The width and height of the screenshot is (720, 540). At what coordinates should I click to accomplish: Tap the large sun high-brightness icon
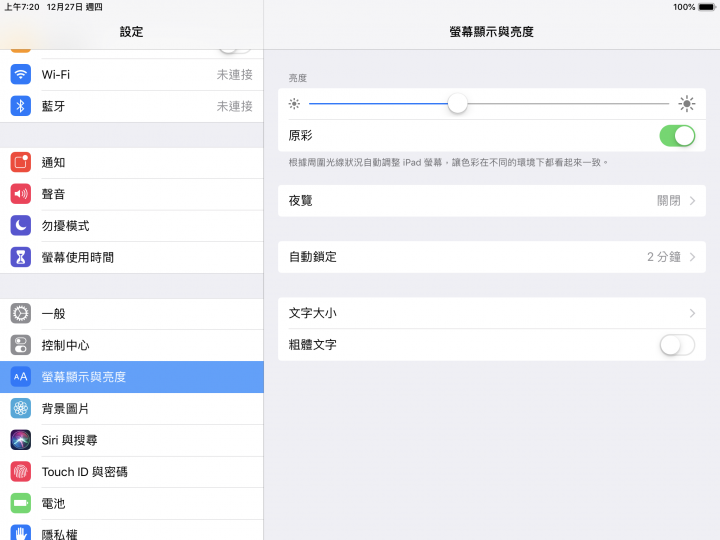(687, 104)
